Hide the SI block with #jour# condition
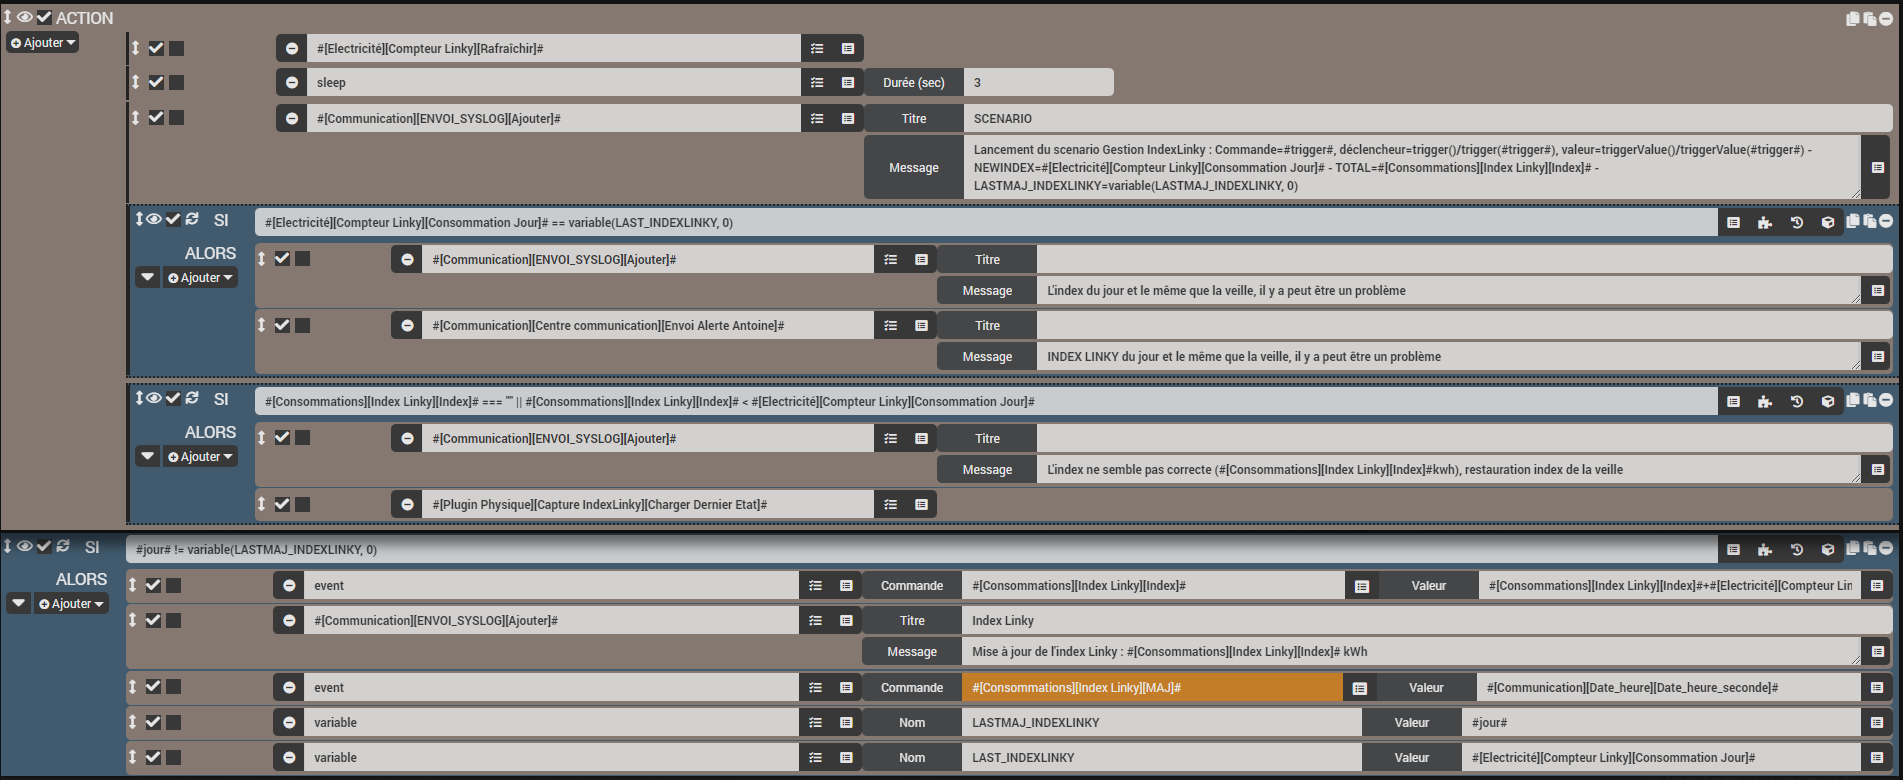Image resolution: width=1903 pixels, height=780 pixels. point(25,546)
